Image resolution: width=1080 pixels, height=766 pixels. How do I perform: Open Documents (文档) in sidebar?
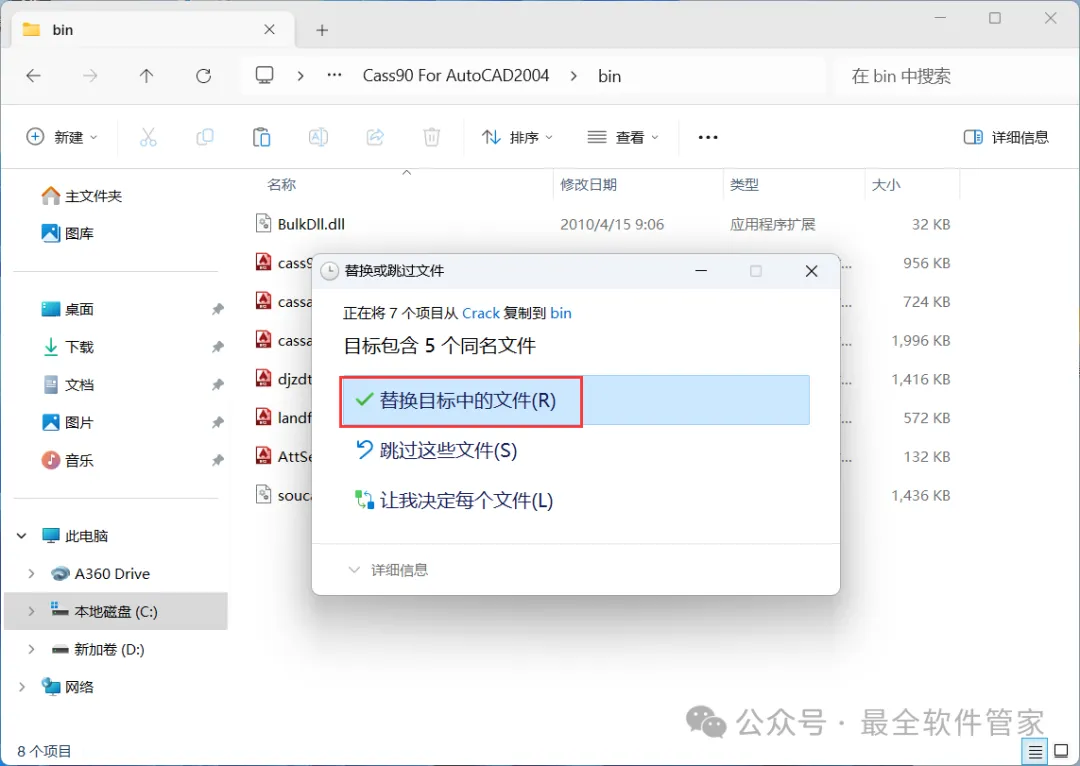(x=68, y=384)
